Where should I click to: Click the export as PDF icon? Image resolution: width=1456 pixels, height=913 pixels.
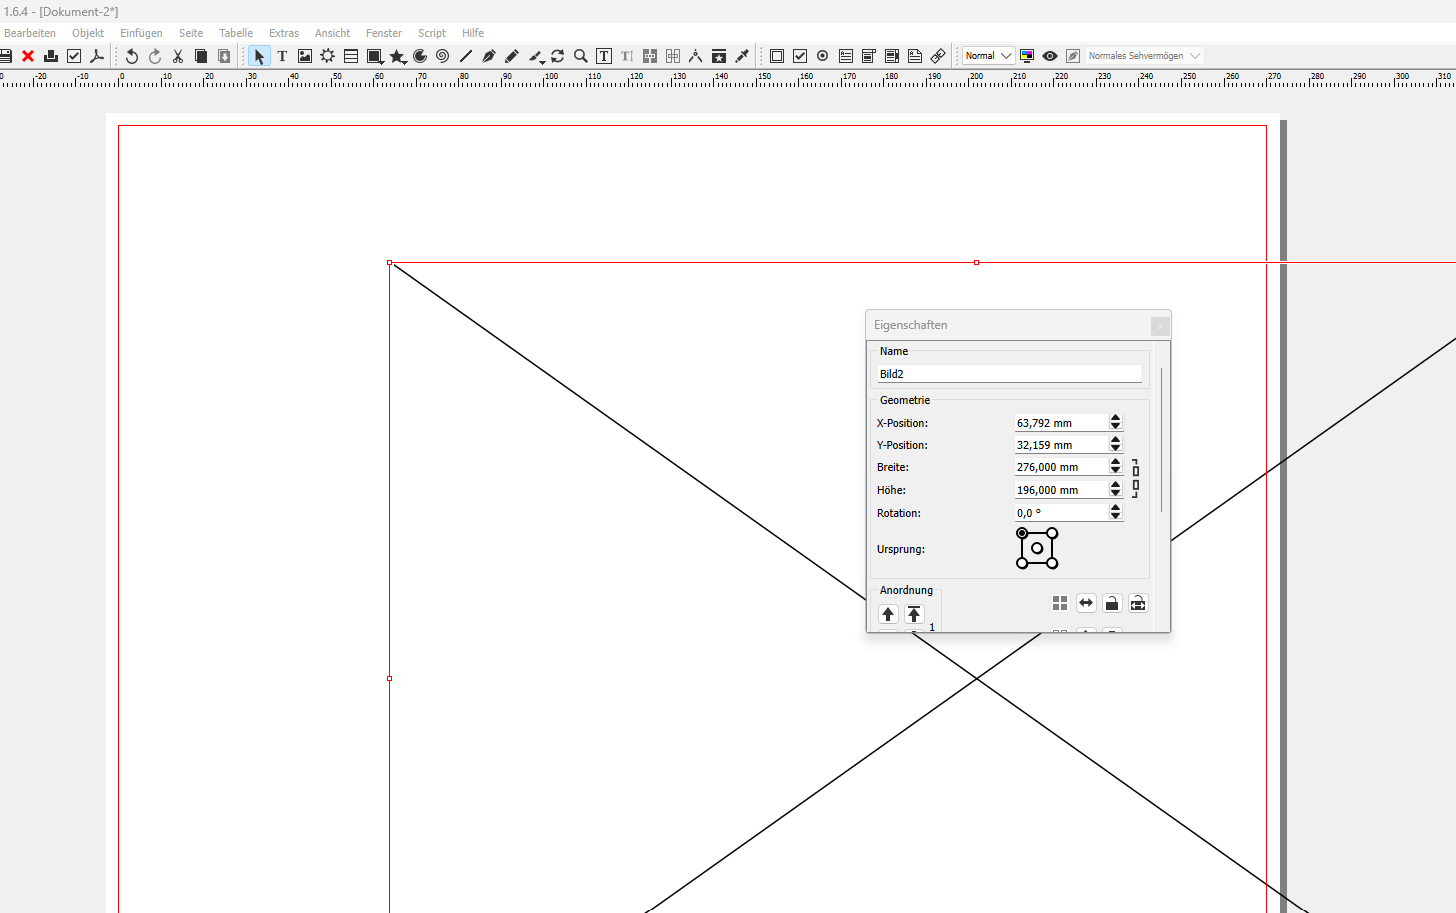click(97, 56)
